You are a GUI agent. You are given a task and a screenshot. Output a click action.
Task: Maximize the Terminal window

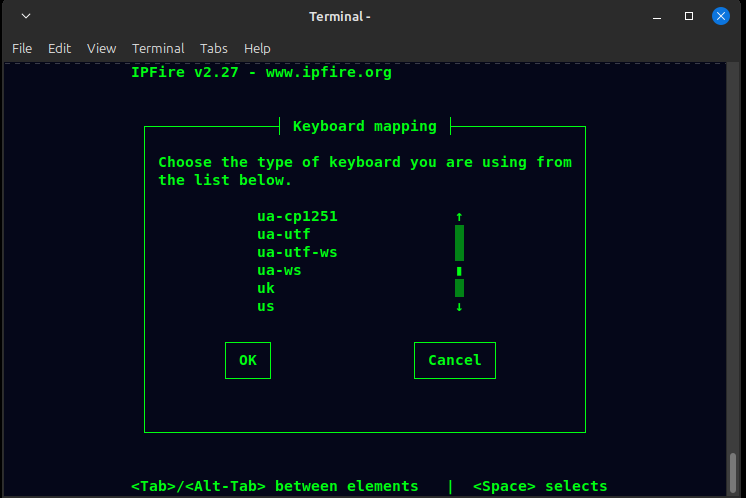[x=689, y=17]
